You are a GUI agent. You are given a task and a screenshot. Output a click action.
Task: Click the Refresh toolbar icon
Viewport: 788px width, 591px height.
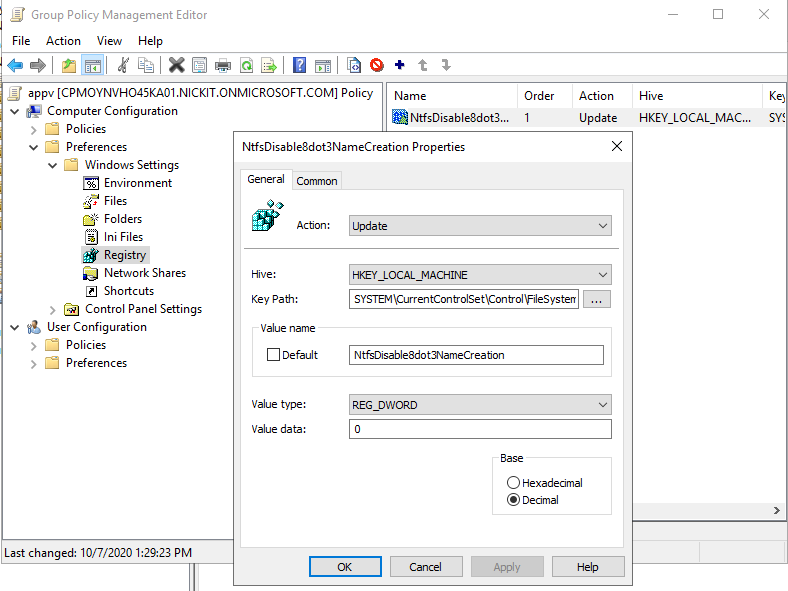[246, 65]
